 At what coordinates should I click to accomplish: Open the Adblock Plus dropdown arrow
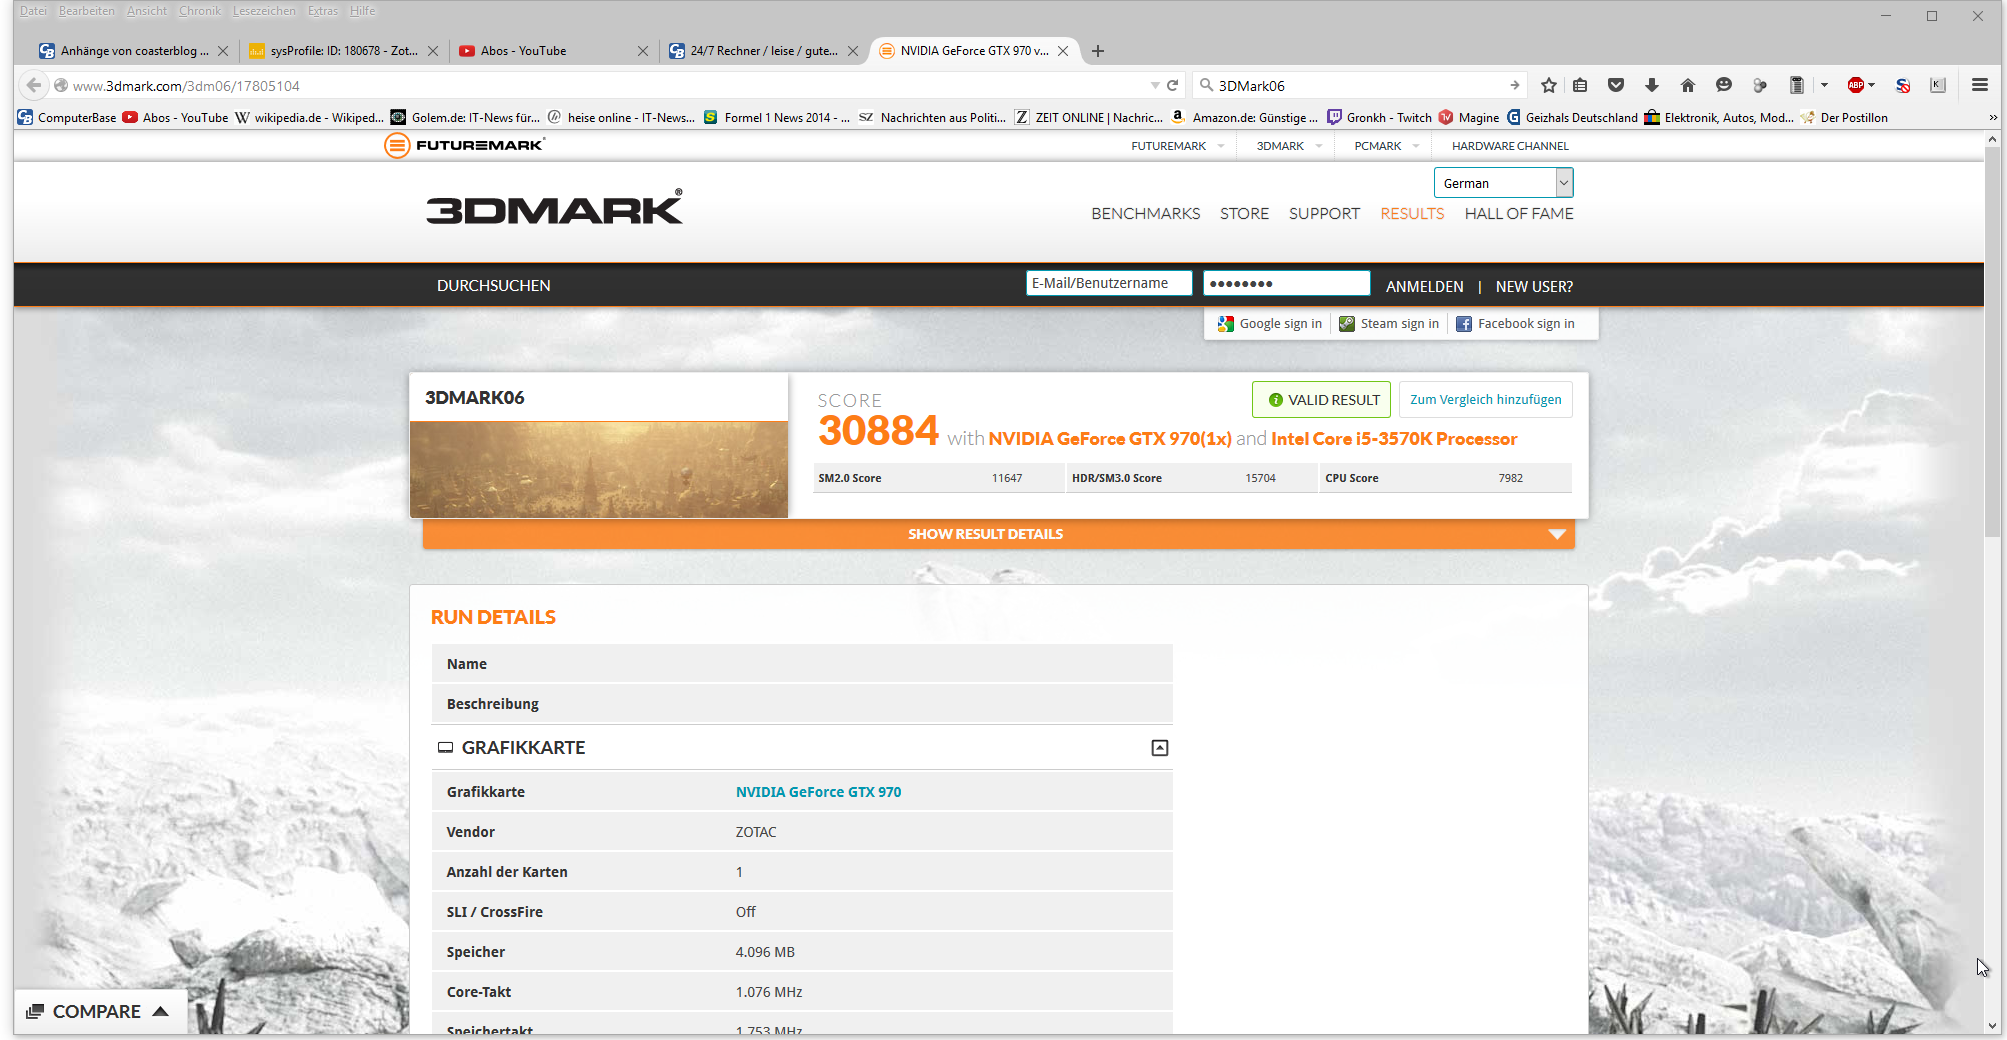click(x=1872, y=85)
